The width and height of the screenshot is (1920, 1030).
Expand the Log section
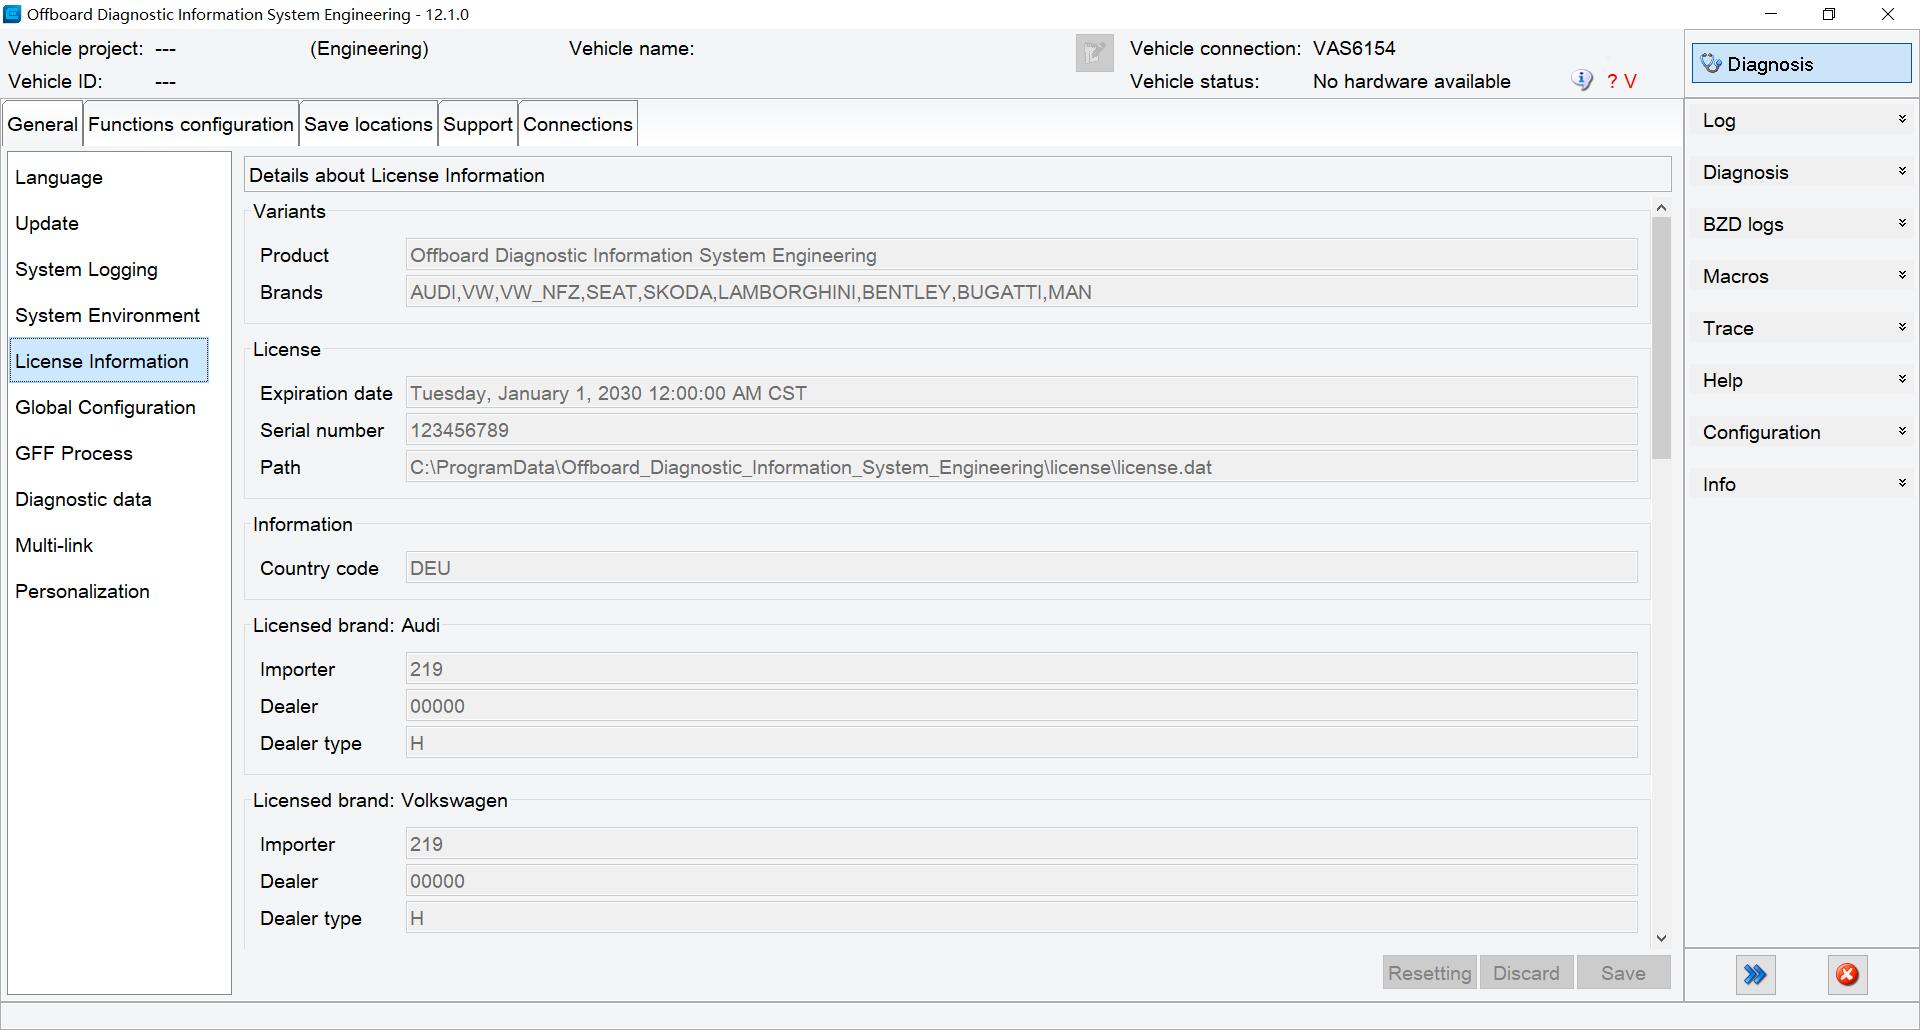click(1801, 120)
